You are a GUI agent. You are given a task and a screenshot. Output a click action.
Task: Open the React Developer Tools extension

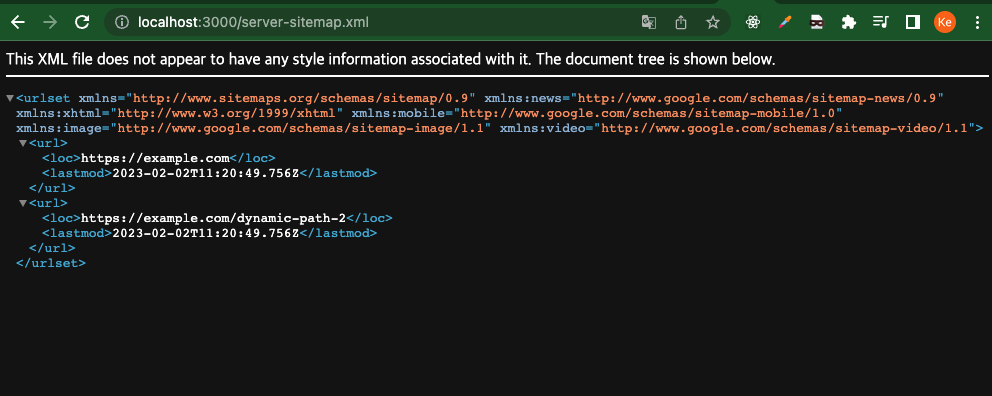coord(752,23)
